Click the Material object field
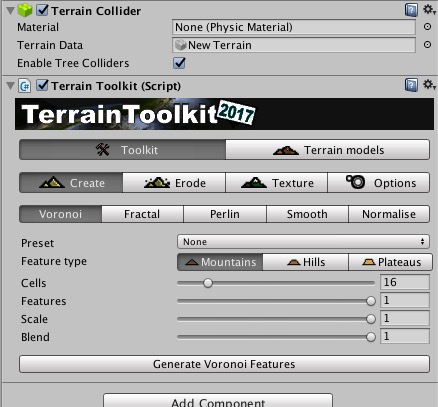 click(x=294, y=27)
